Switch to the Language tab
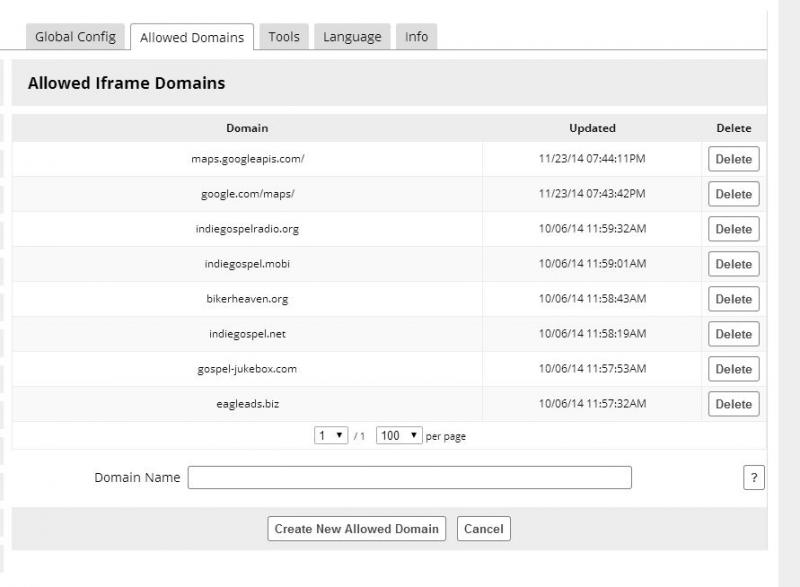Image resolution: width=800 pixels, height=587 pixels. click(352, 37)
